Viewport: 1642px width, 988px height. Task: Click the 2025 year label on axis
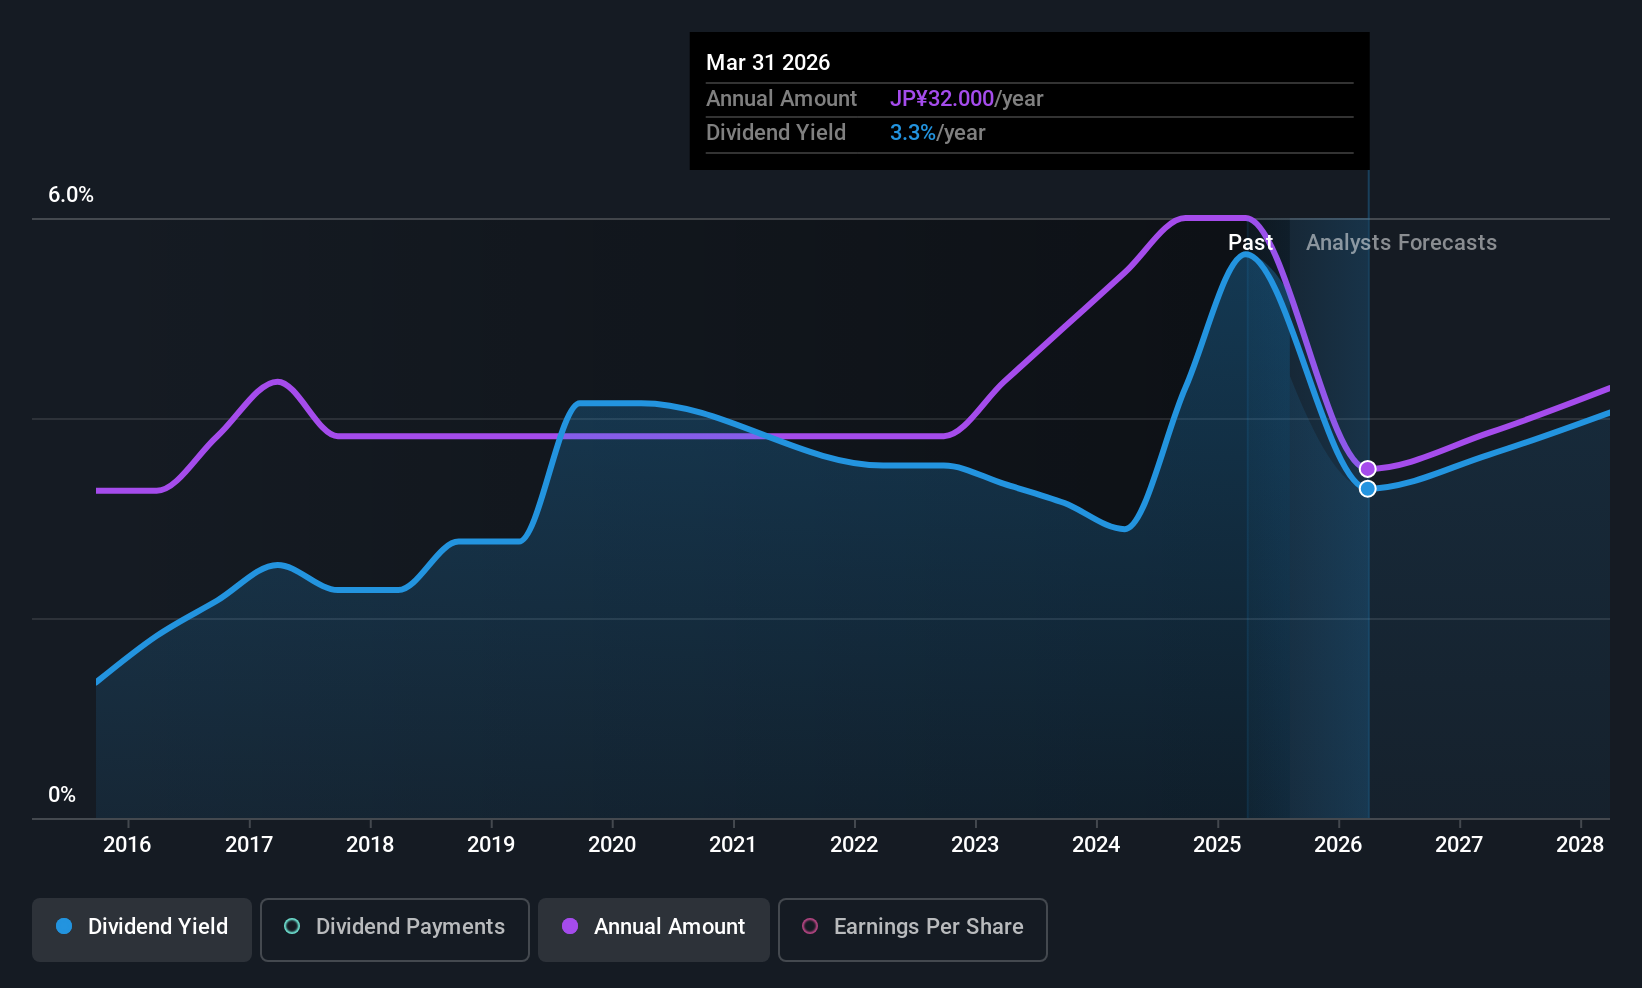tap(1217, 845)
